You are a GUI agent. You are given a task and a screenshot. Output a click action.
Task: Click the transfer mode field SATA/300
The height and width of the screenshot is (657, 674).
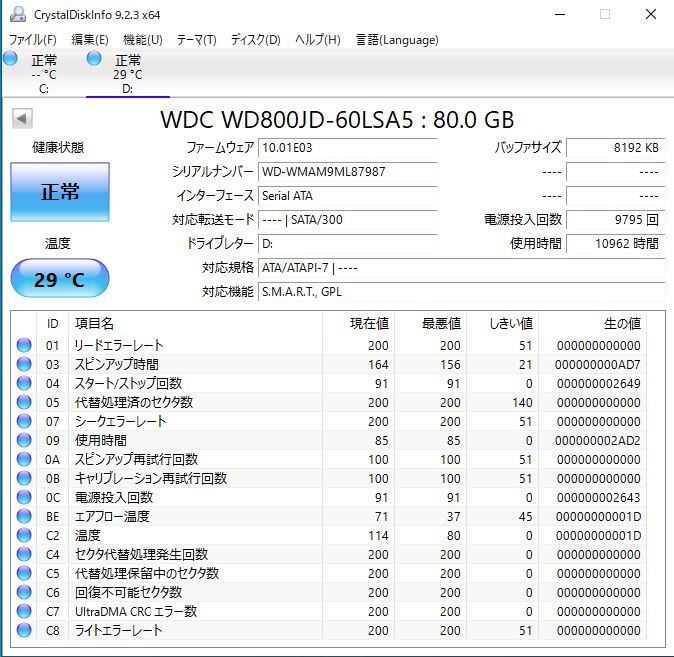point(347,220)
